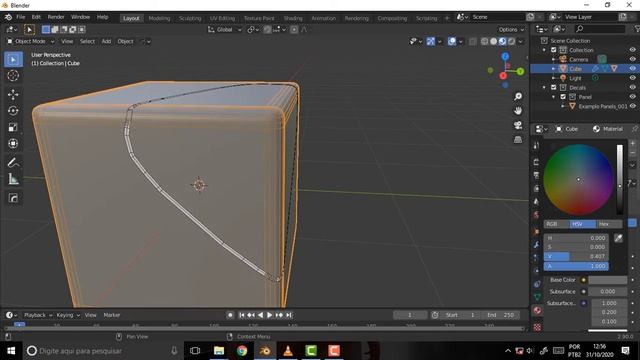Open the Modifier properties wrench tab
The image size is (640, 360).
537,244
